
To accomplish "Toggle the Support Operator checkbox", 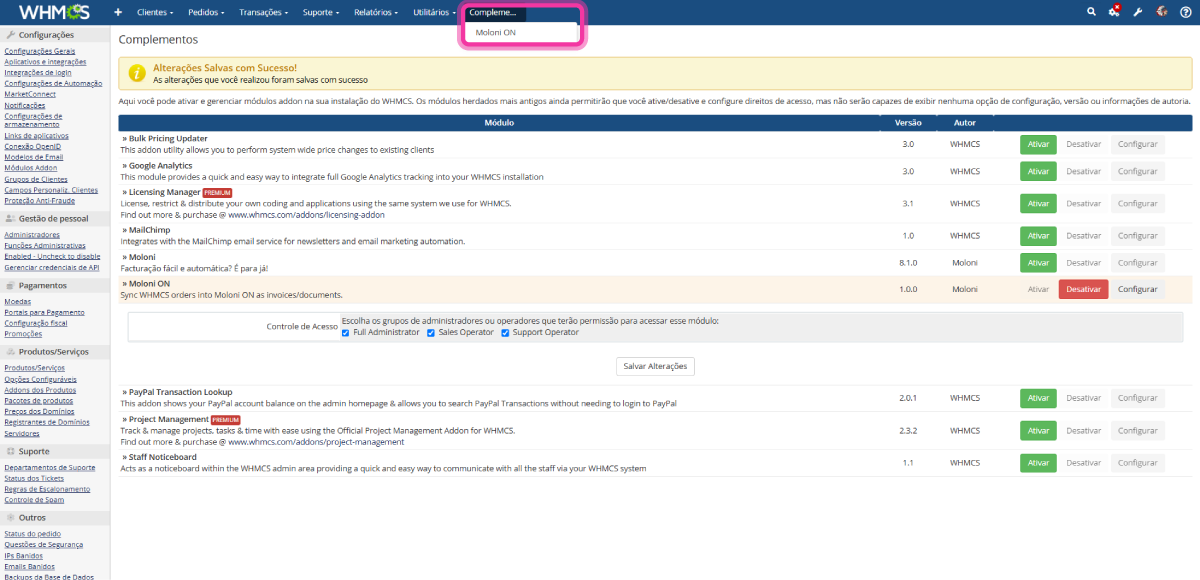I will (x=505, y=333).
